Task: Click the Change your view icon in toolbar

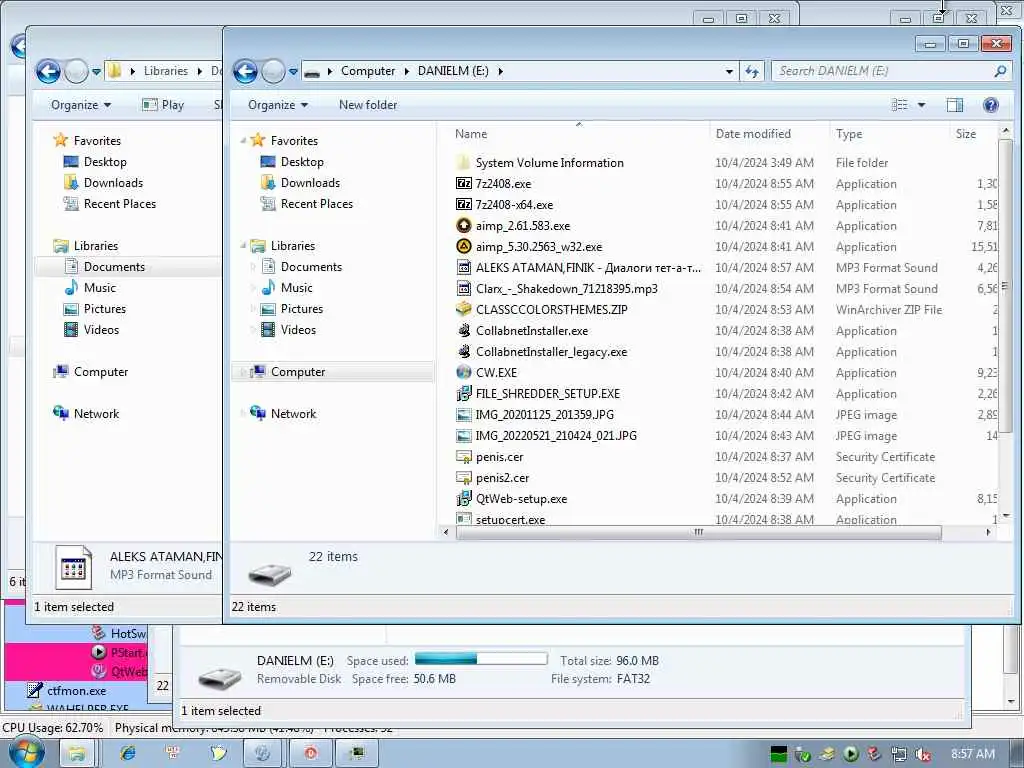Action: coord(900,104)
